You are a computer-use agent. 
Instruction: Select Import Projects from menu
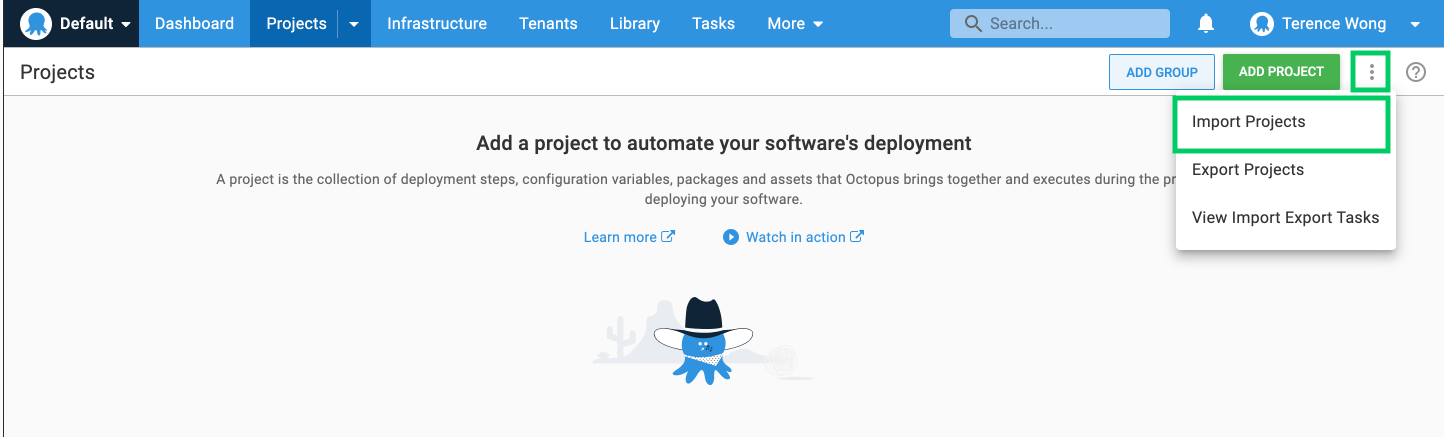pos(1248,122)
